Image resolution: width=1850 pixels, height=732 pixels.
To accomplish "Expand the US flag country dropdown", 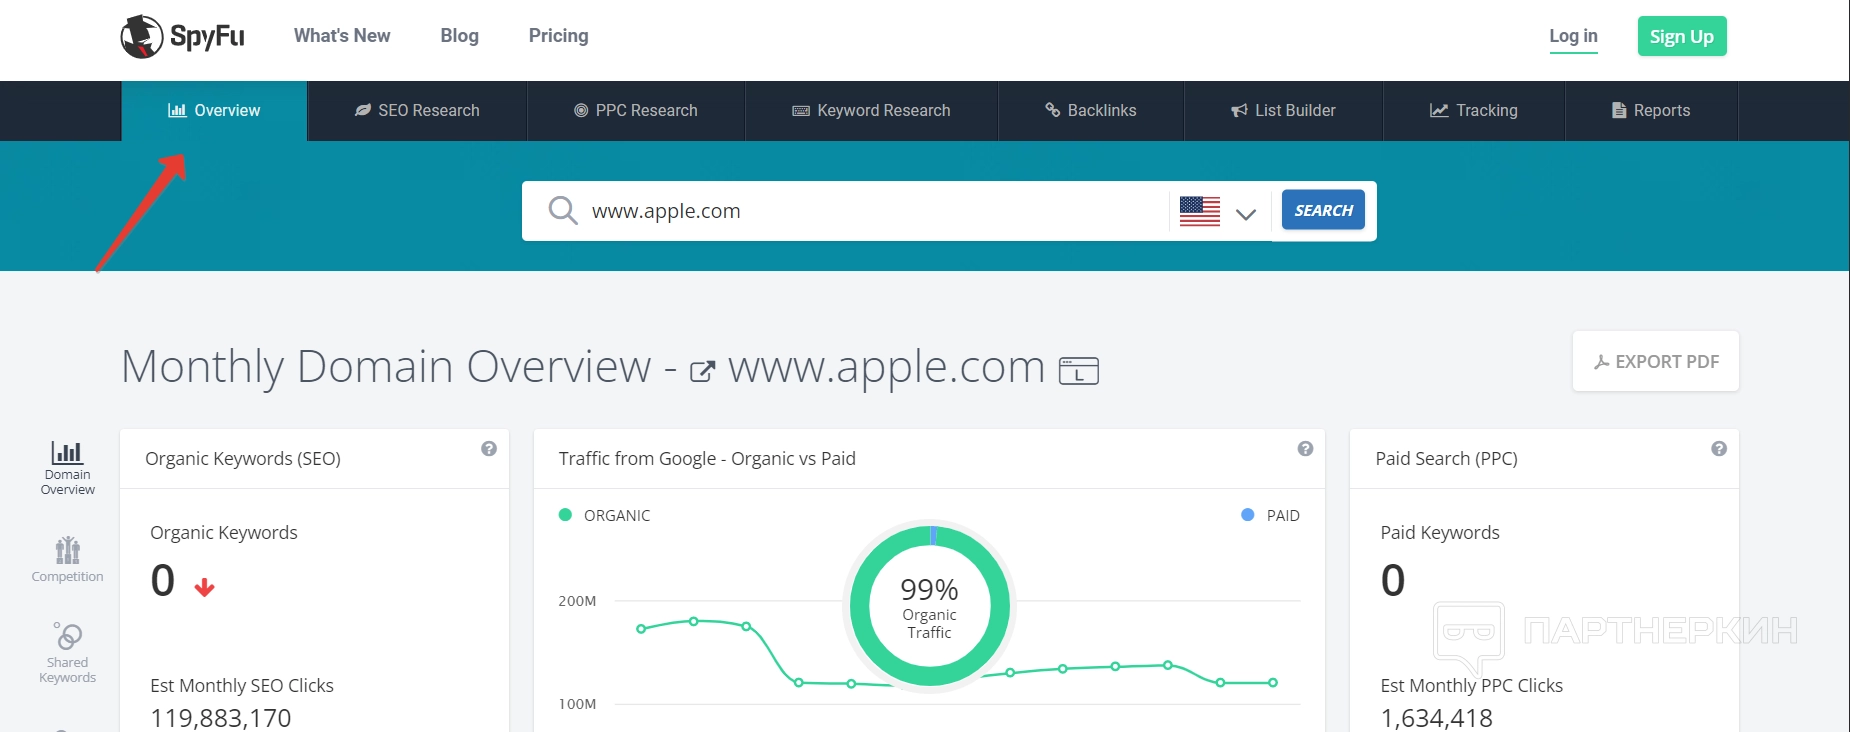I will click(1218, 212).
